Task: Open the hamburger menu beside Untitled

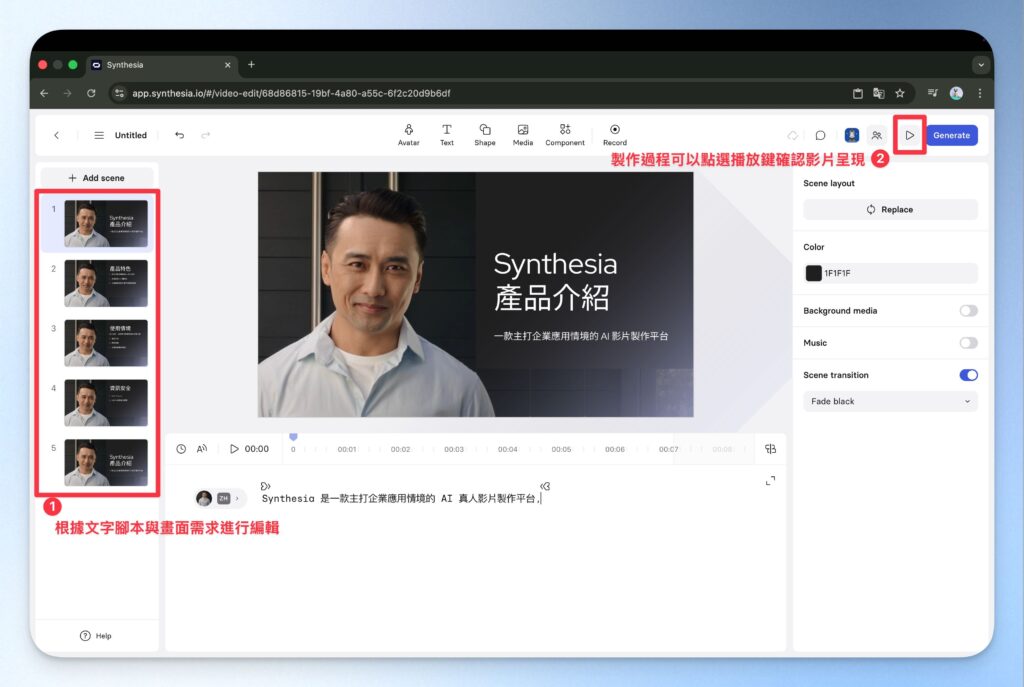Action: 99,134
